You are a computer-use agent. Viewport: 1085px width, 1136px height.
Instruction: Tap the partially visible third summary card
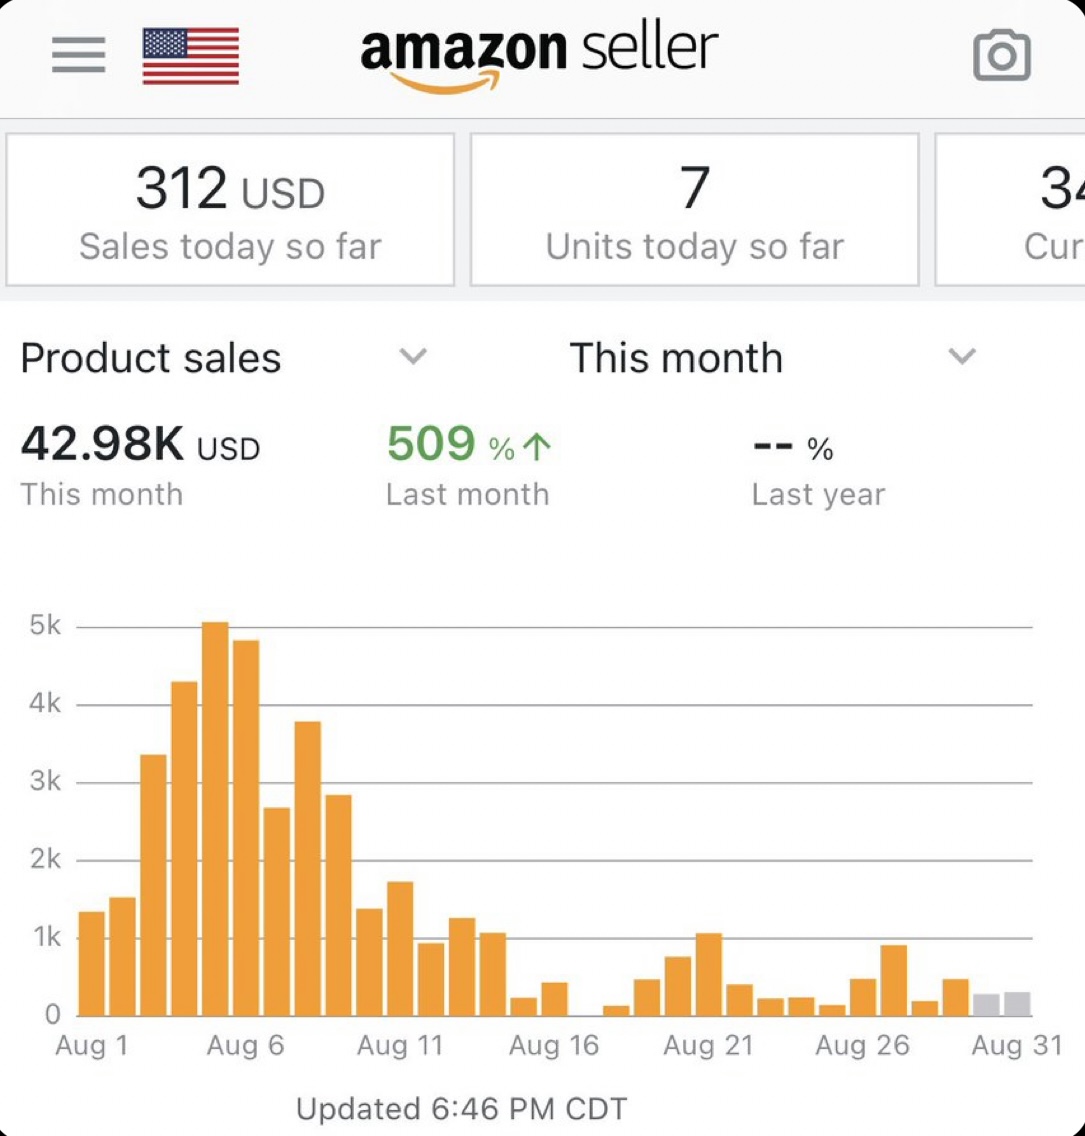[1012, 210]
